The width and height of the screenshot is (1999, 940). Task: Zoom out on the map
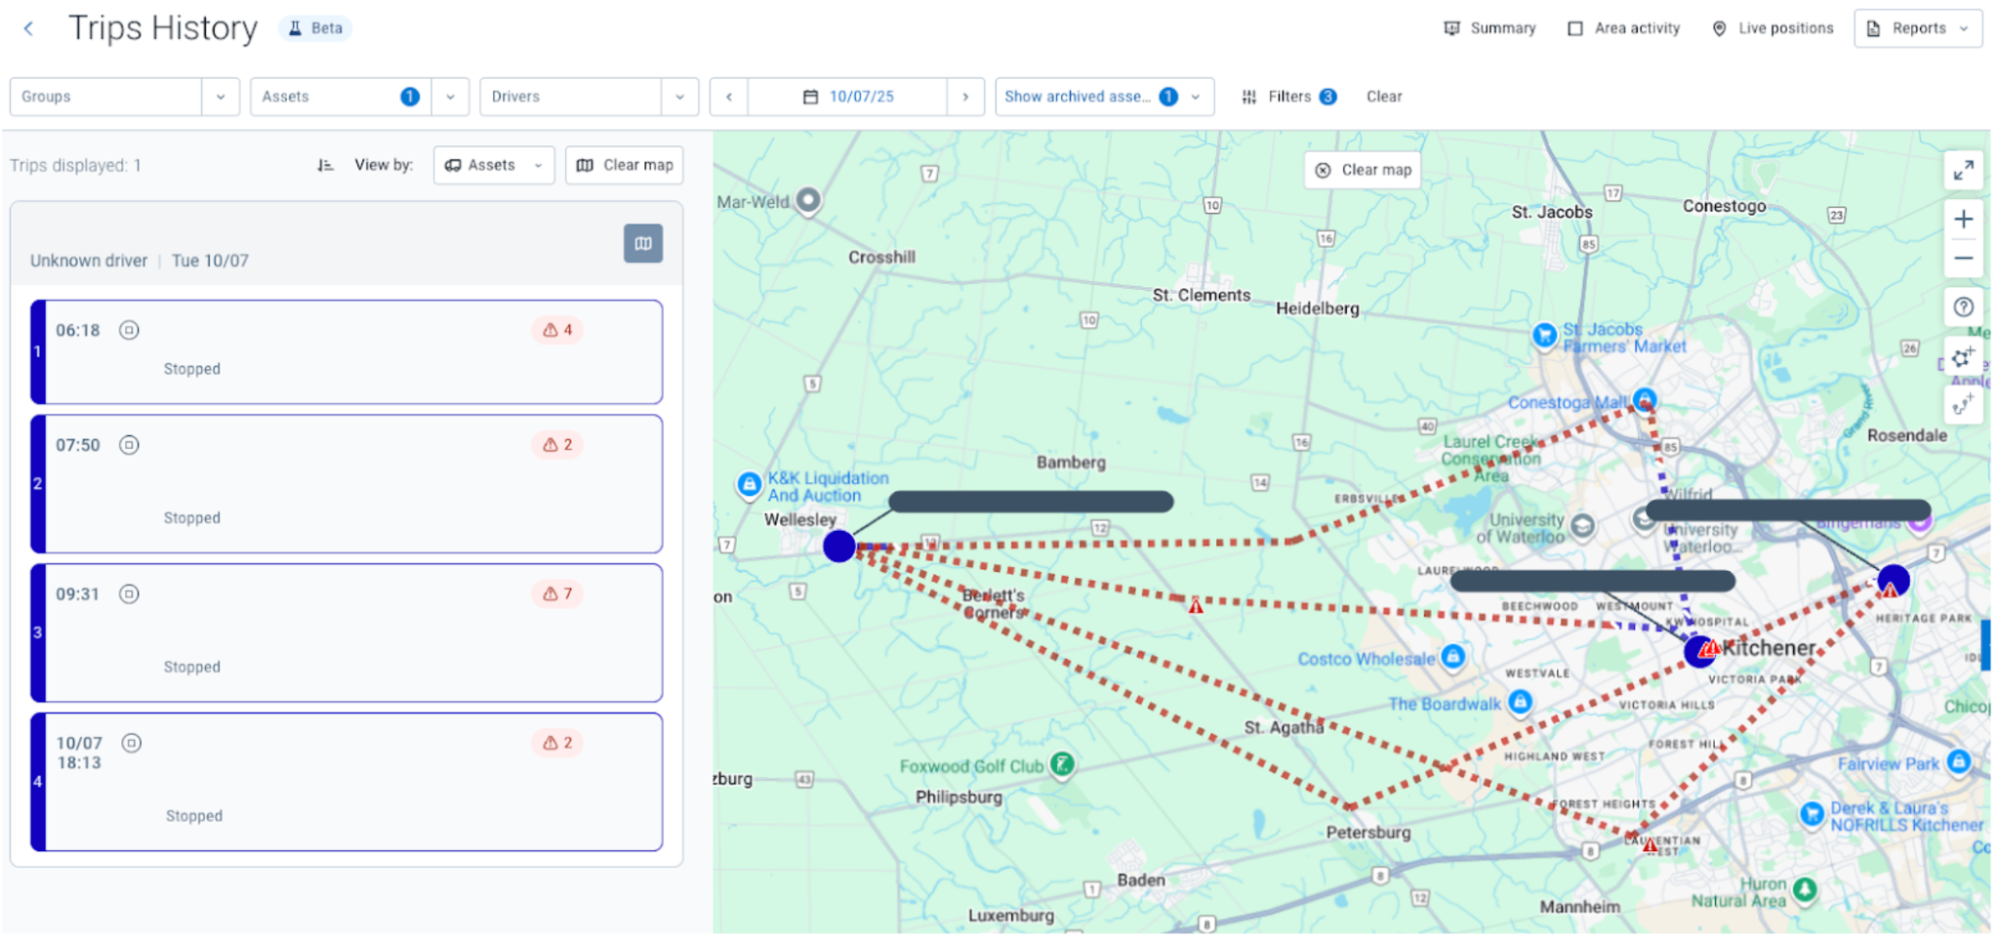pos(1963,259)
